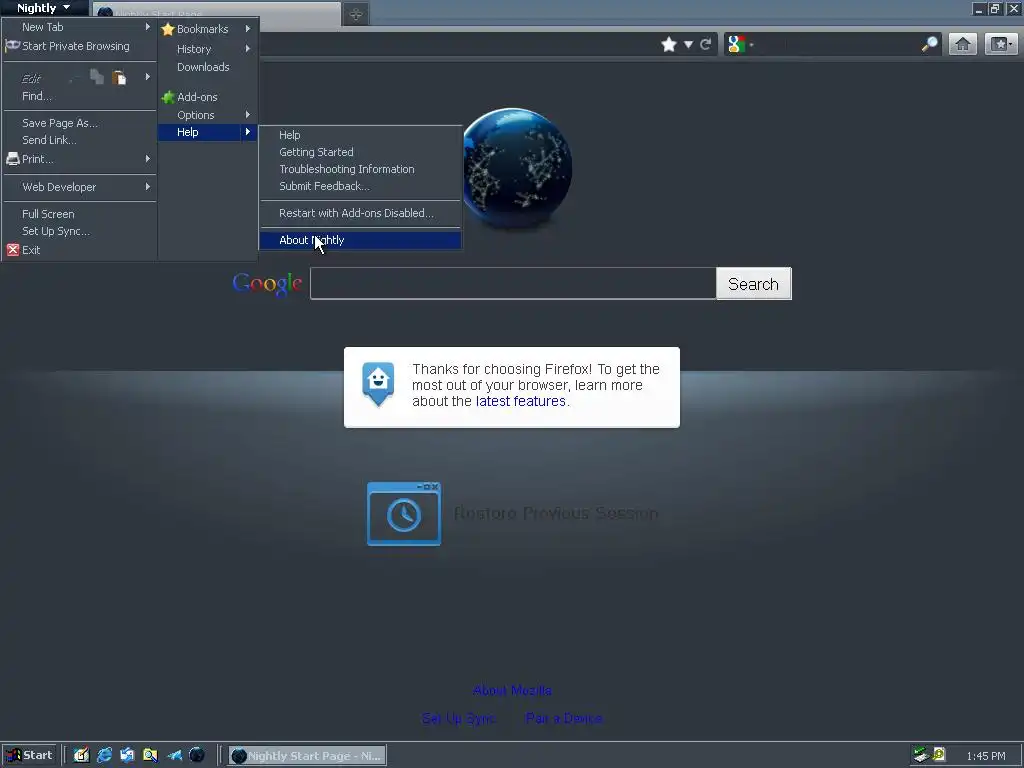Choose Getting Started item
The image size is (1024, 768).
tap(360, 152)
